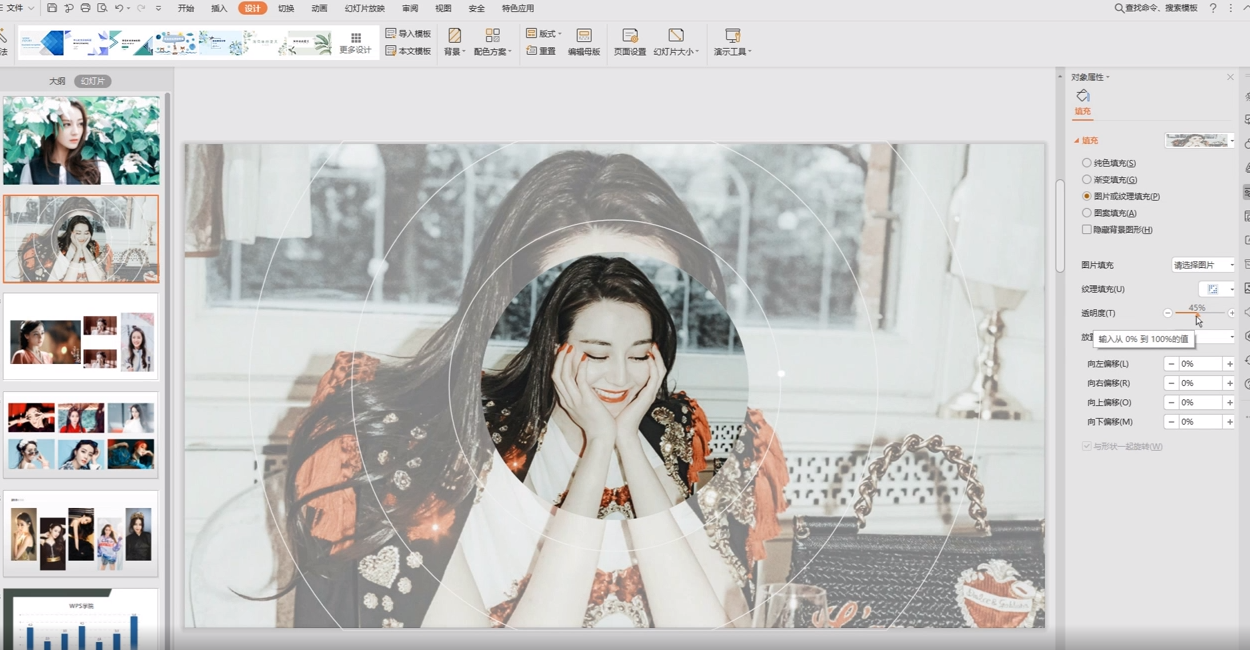Select 纯色填充(S) radio button
This screenshot has height=650, width=1250.
tap(1087, 162)
